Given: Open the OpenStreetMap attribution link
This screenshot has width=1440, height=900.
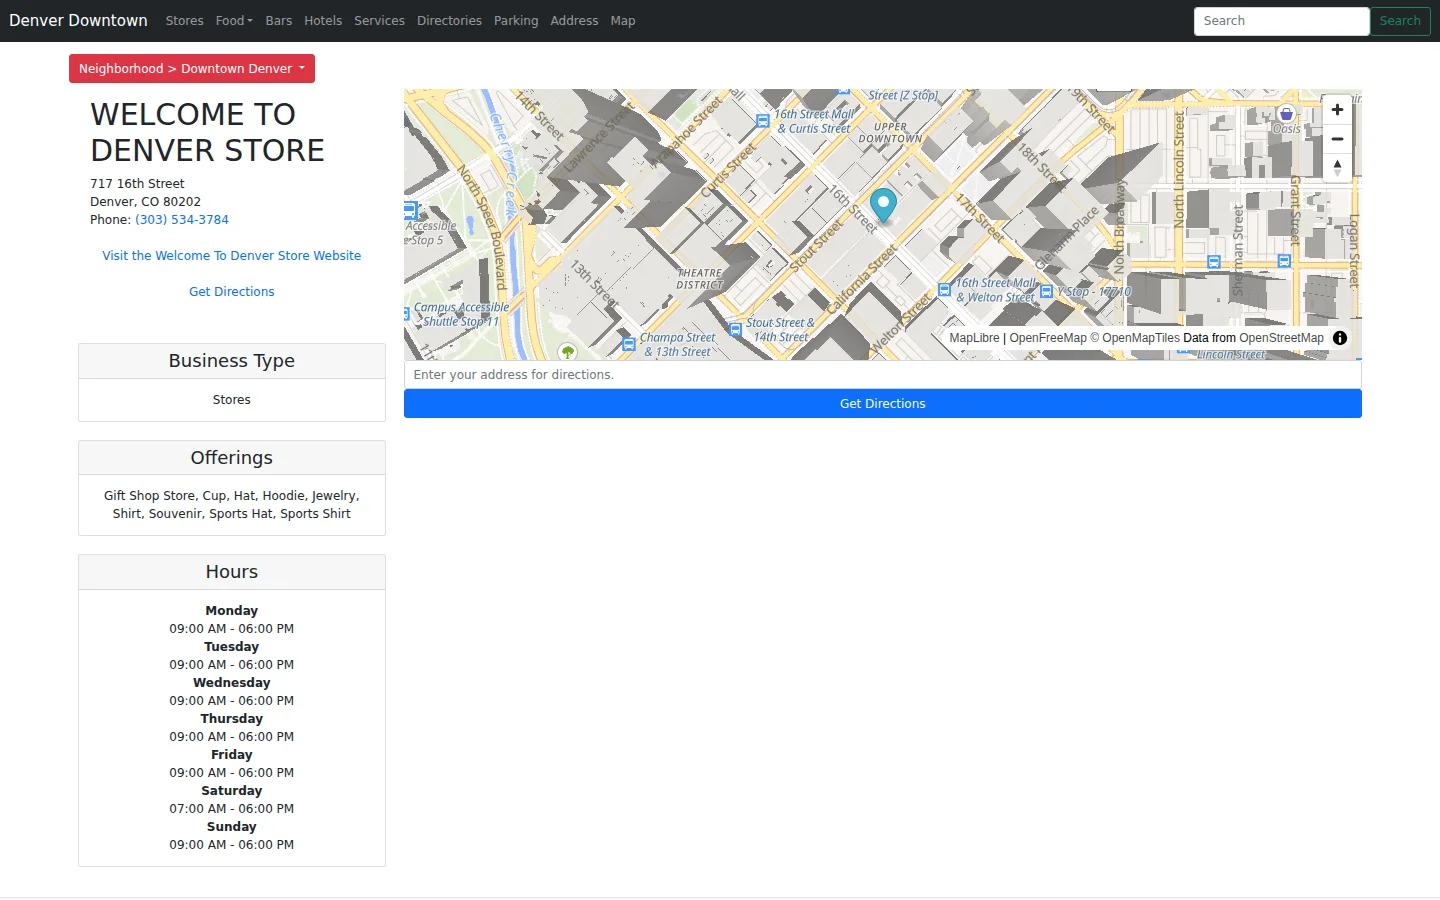Looking at the screenshot, I should [x=1281, y=338].
